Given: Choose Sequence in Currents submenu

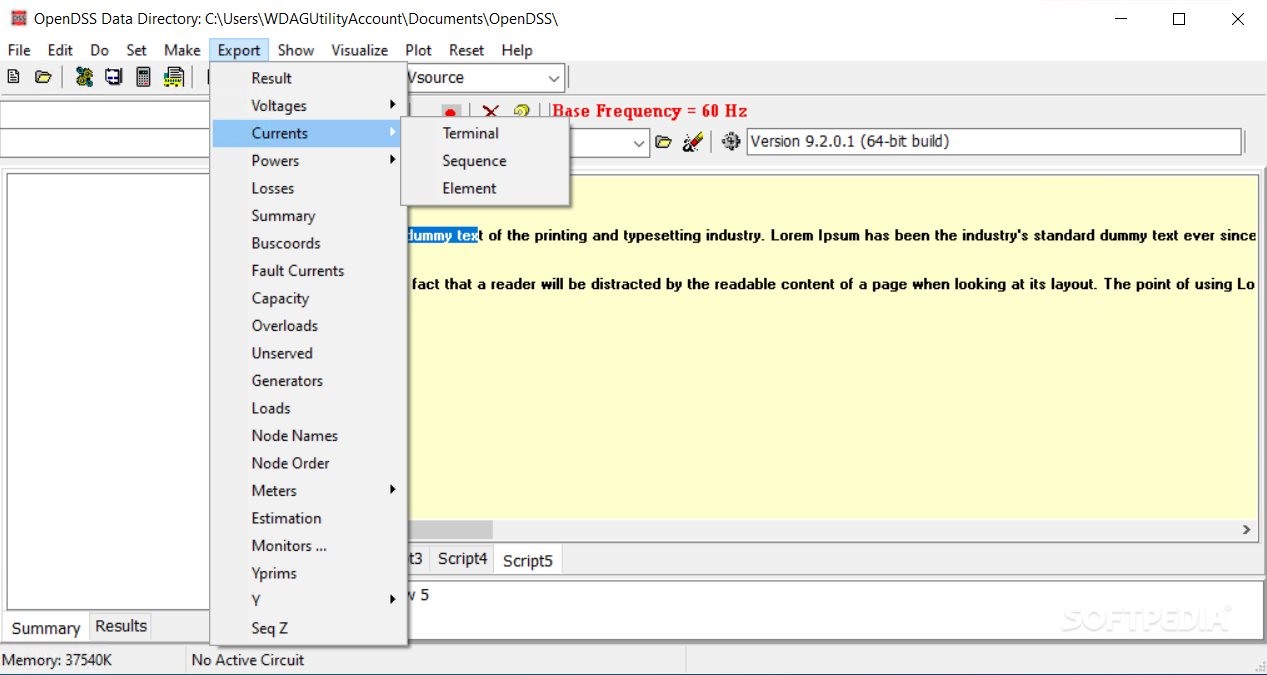Looking at the screenshot, I should (x=485, y=161).
